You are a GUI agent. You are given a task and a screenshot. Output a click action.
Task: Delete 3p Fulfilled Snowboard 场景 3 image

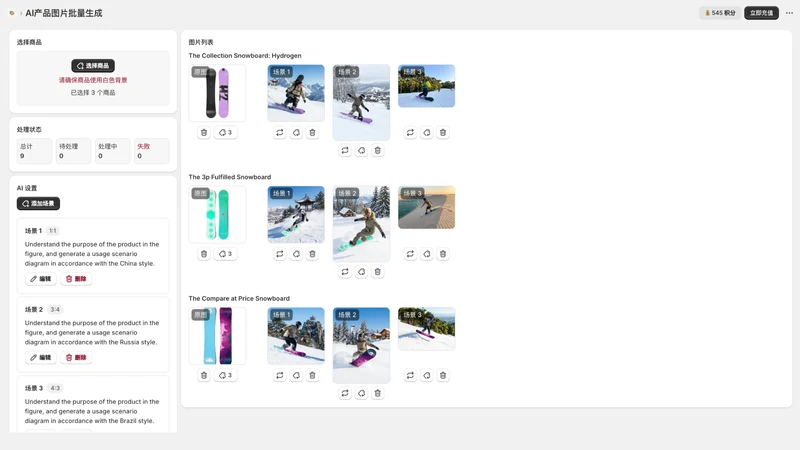(443, 254)
